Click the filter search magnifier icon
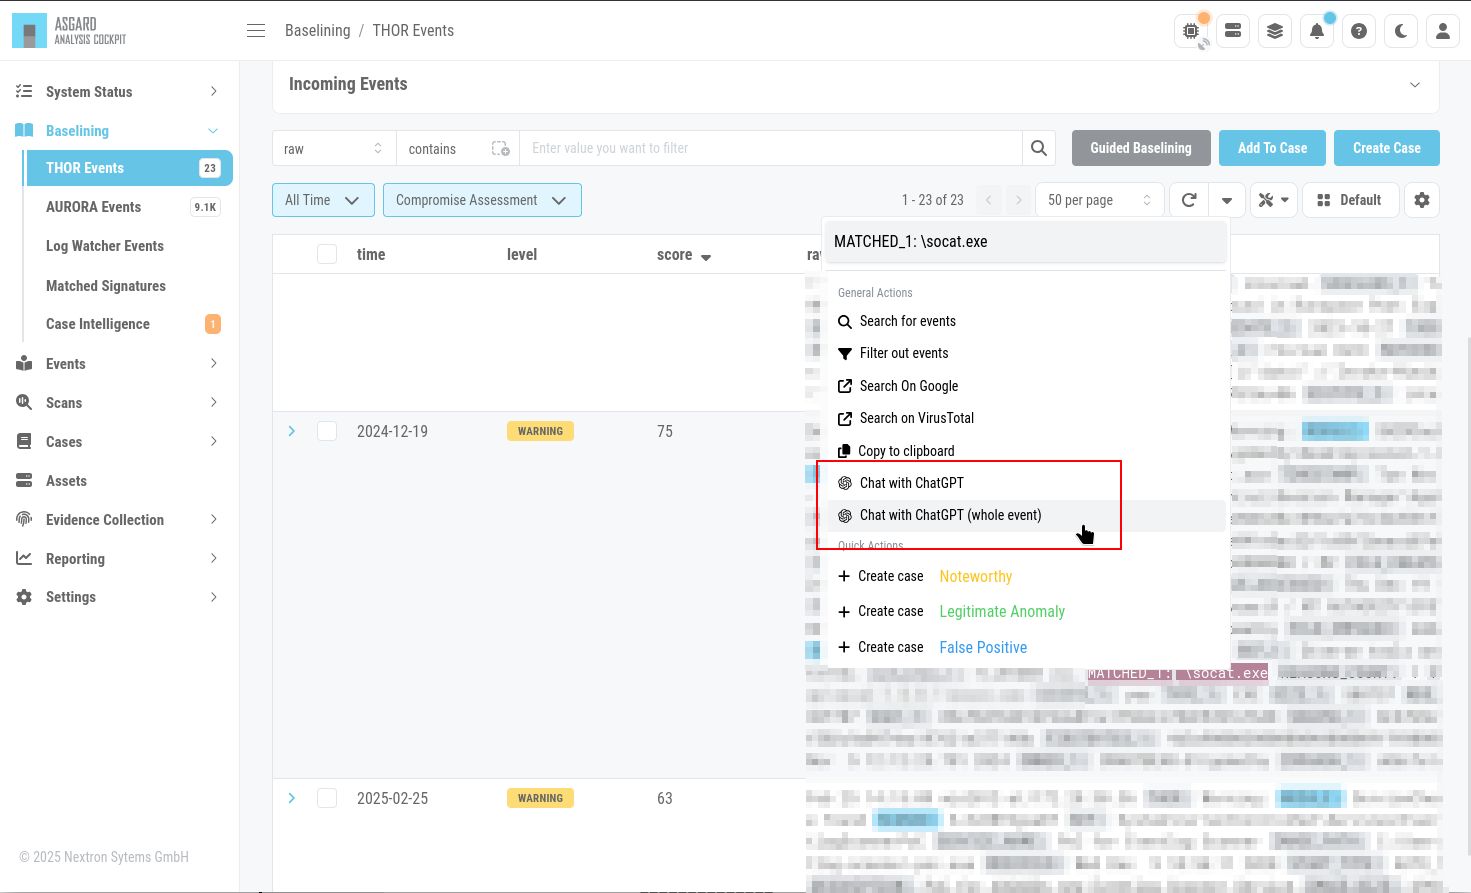The width and height of the screenshot is (1471, 893). 1039,148
